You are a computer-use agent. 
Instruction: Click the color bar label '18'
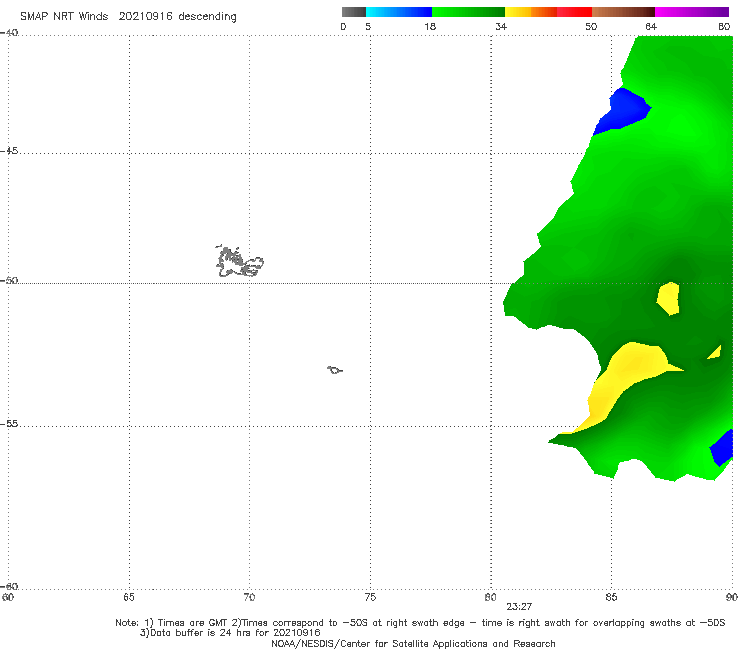click(x=430, y=26)
